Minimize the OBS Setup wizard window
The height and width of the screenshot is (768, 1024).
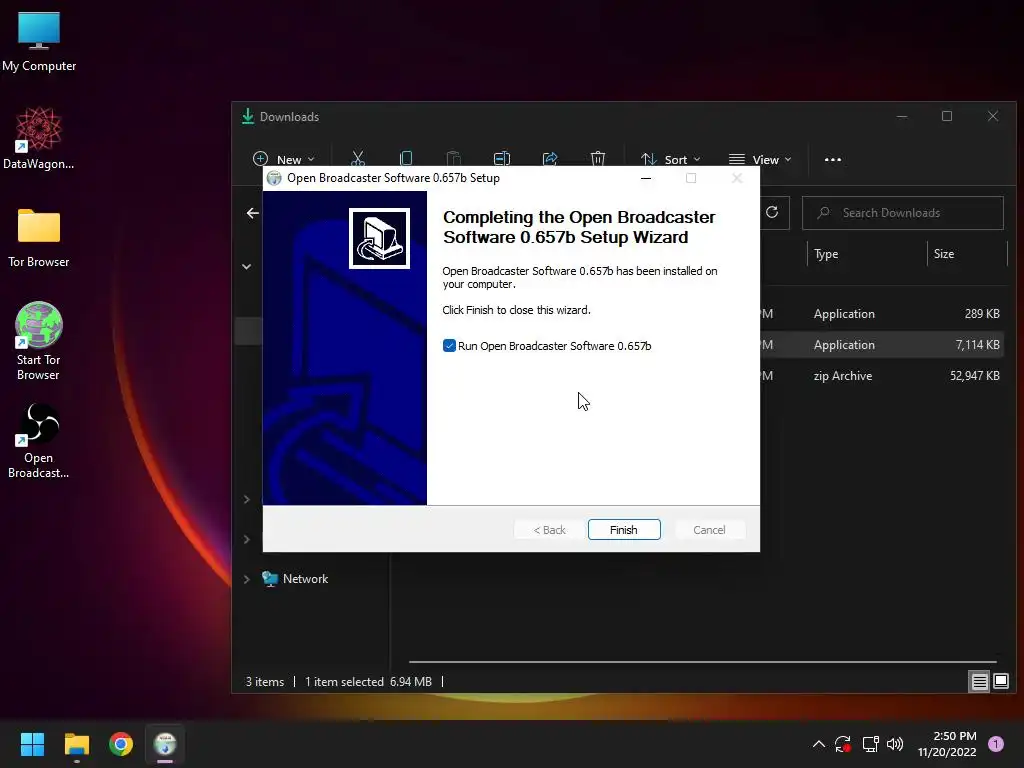click(646, 178)
